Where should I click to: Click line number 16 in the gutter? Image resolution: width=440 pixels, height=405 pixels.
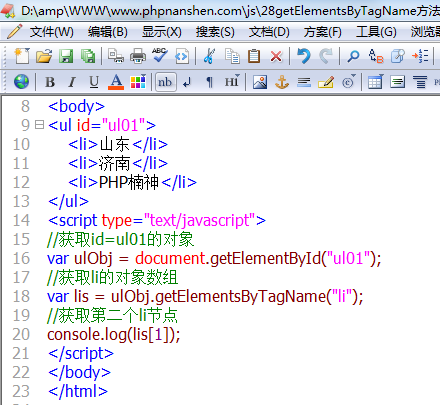[21, 258]
